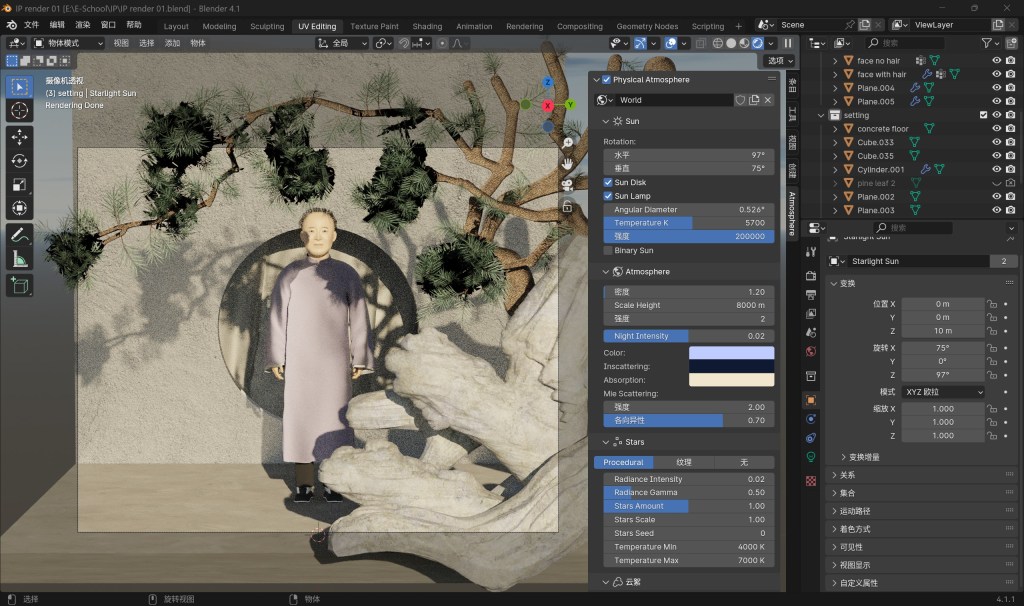The width and height of the screenshot is (1024, 606).
Task: Click the zoom magnifier viewport icon
Action: coord(567,142)
